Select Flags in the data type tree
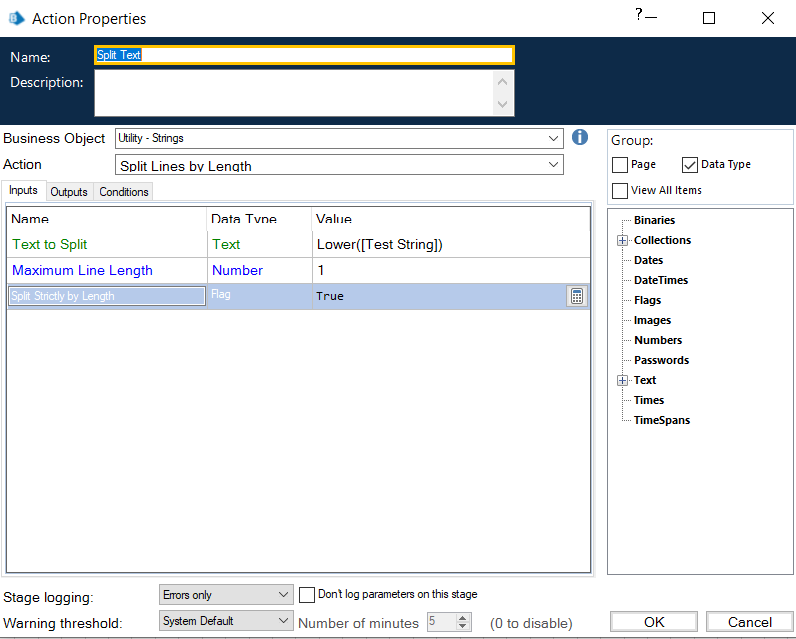The image size is (796, 639). (x=647, y=300)
